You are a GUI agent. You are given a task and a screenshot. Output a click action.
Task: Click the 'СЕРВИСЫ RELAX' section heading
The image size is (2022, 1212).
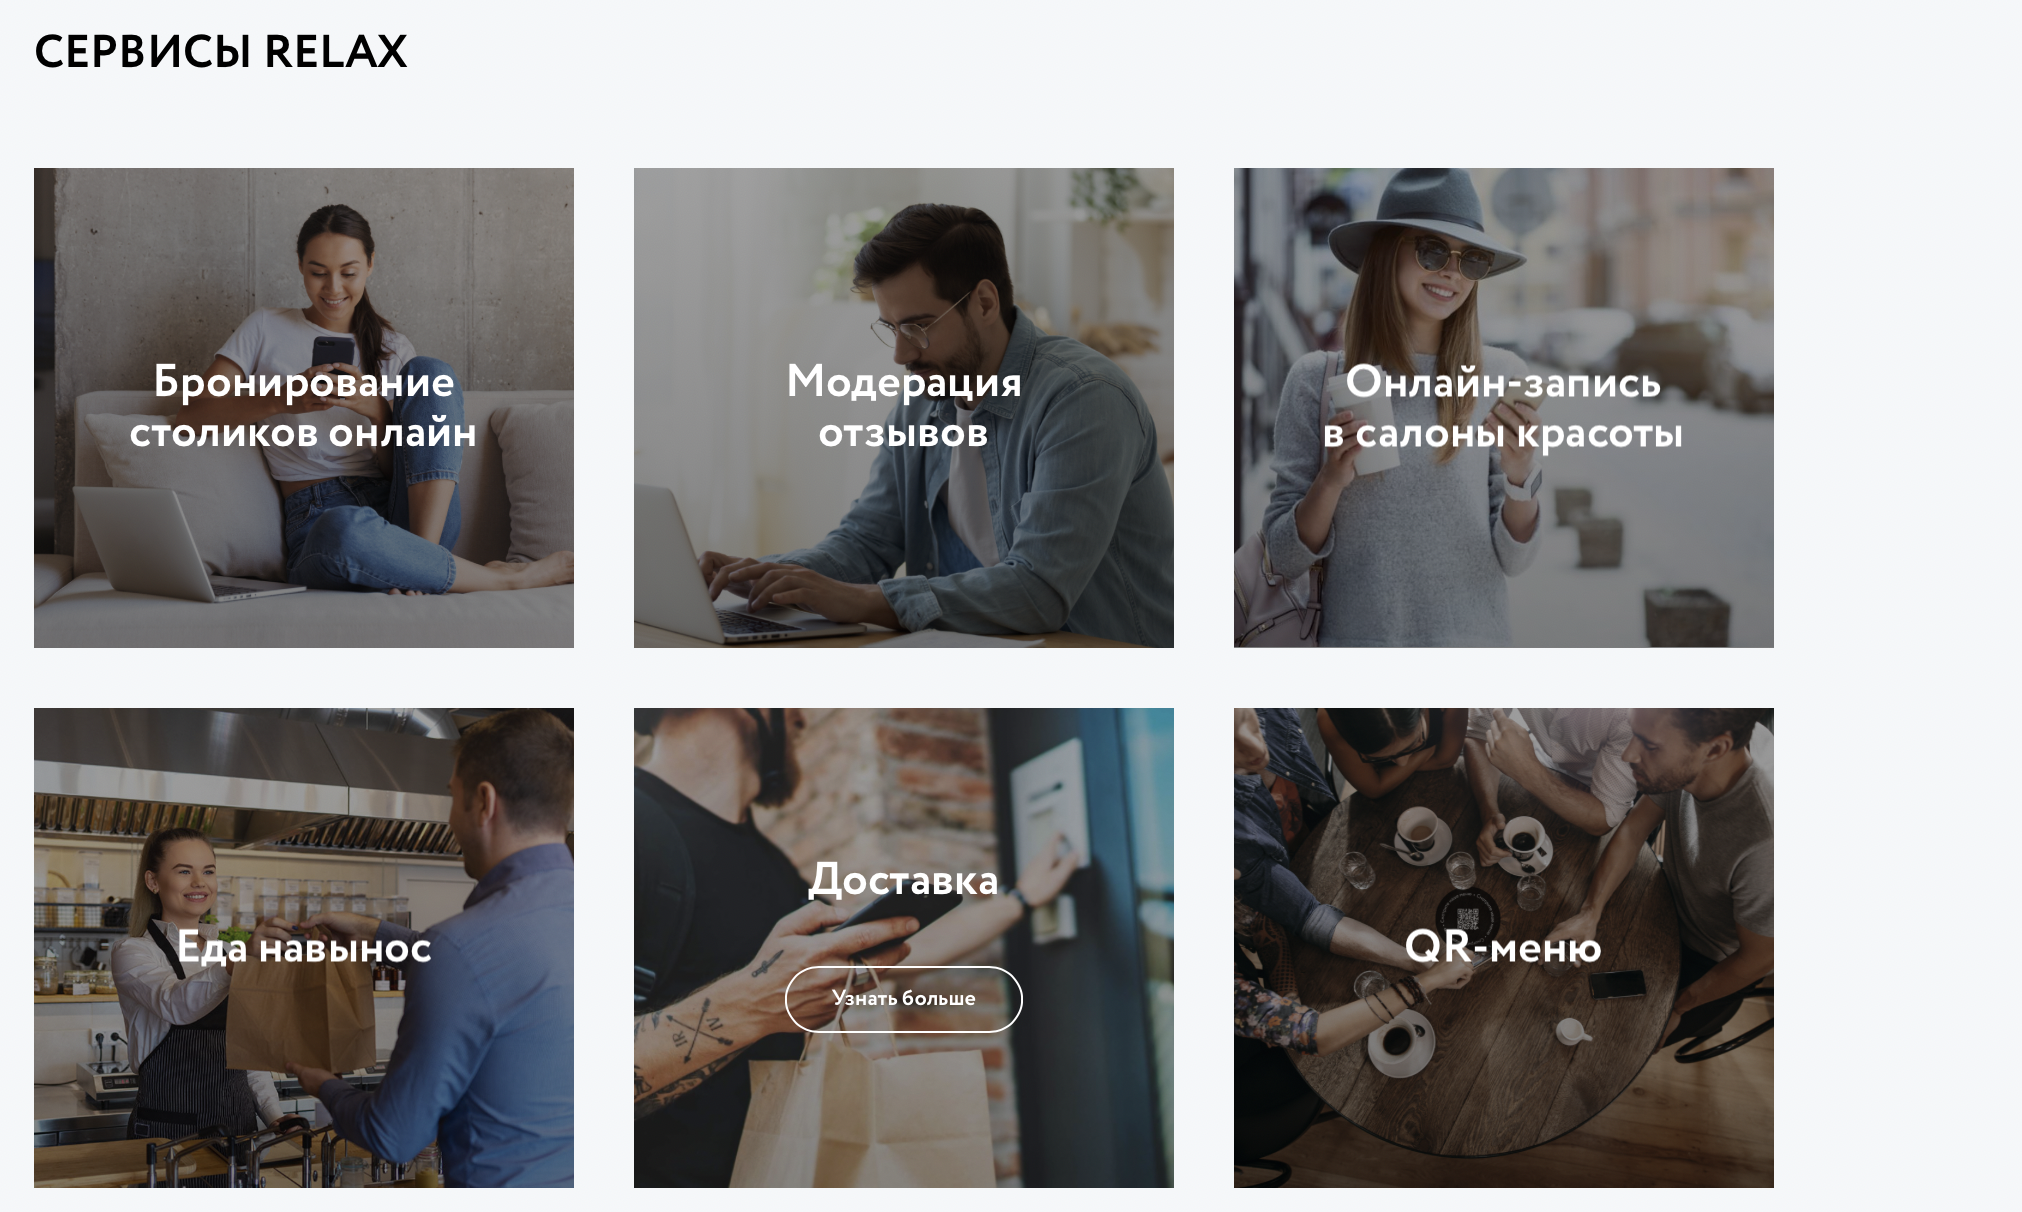coord(221,52)
